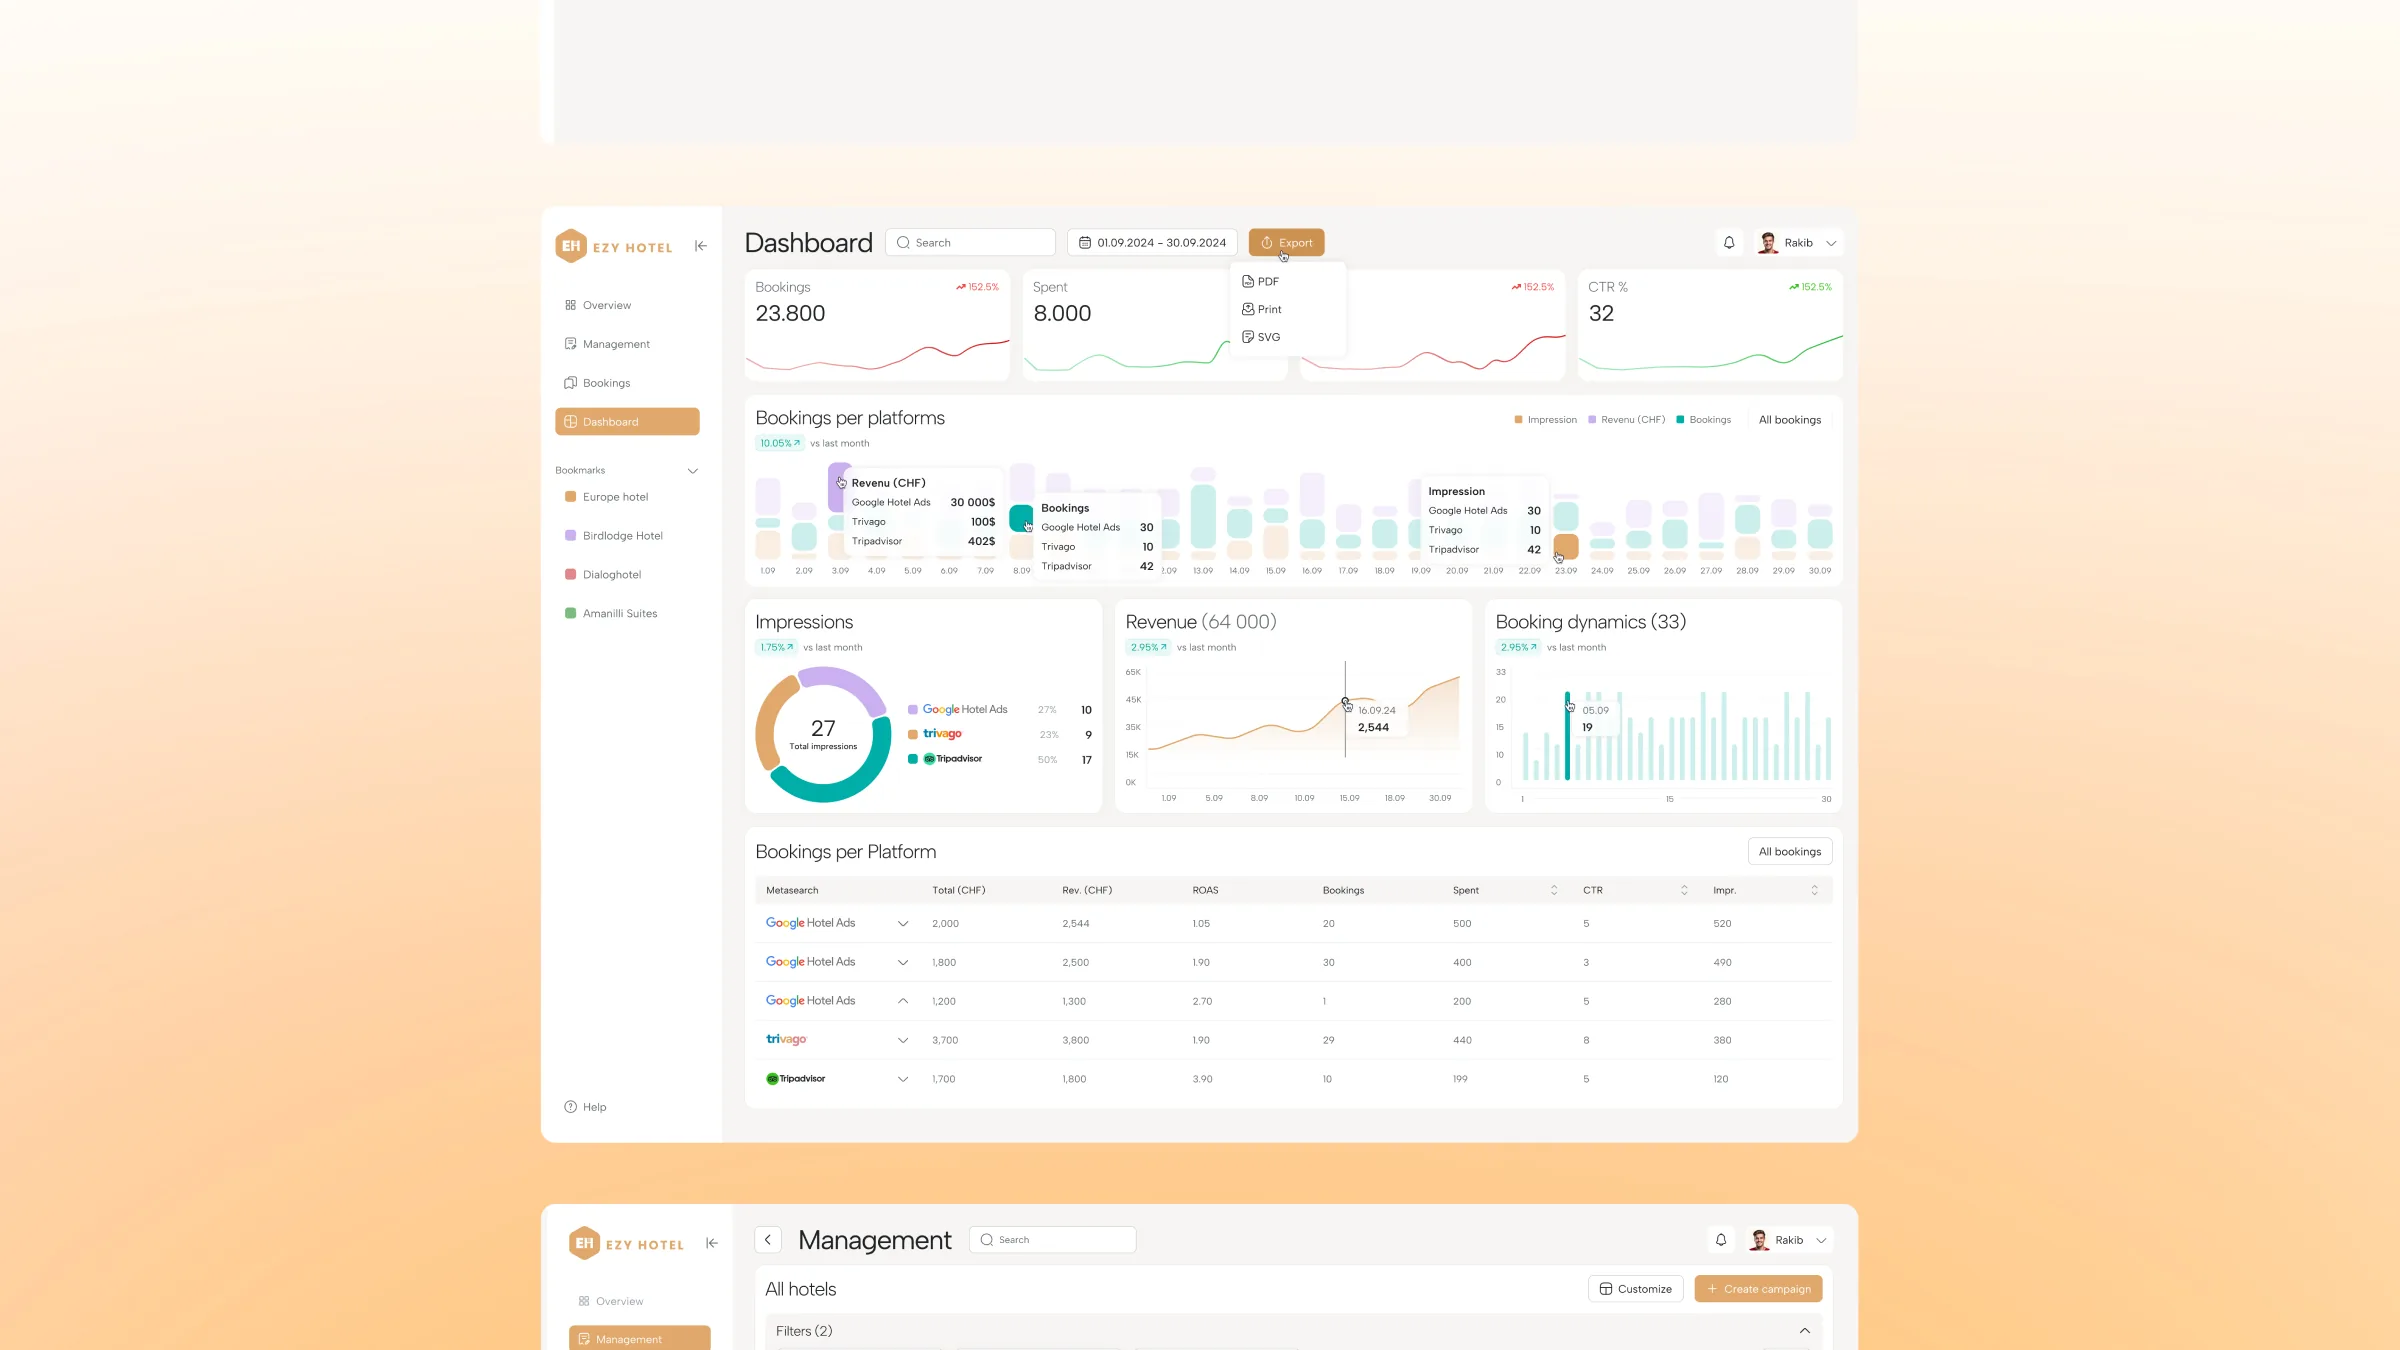The image size is (2400, 1350).
Task: Open Bookings in Dashboard sidebar
Action: tap(627, 383)
